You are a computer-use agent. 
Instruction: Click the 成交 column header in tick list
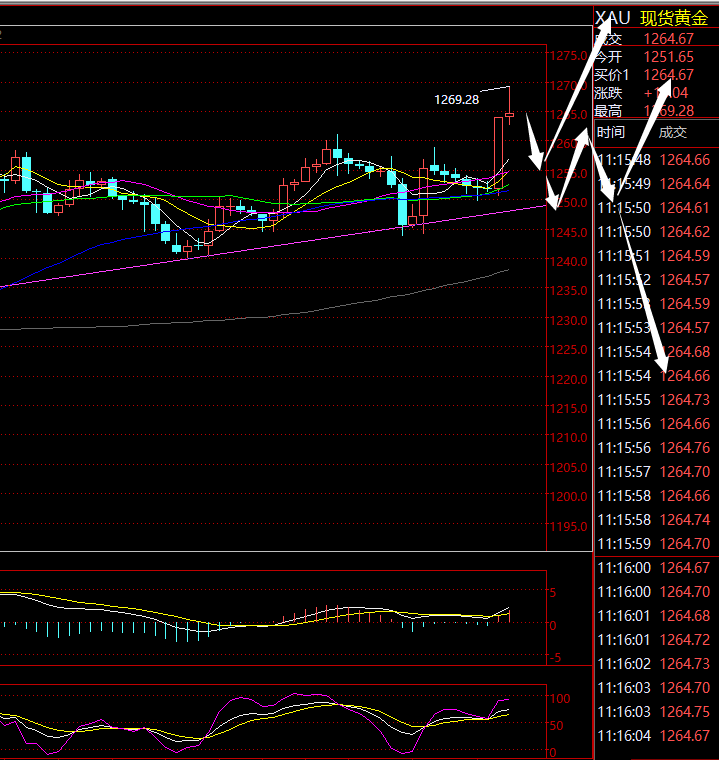pyautogui.click(x=673, y=132)
